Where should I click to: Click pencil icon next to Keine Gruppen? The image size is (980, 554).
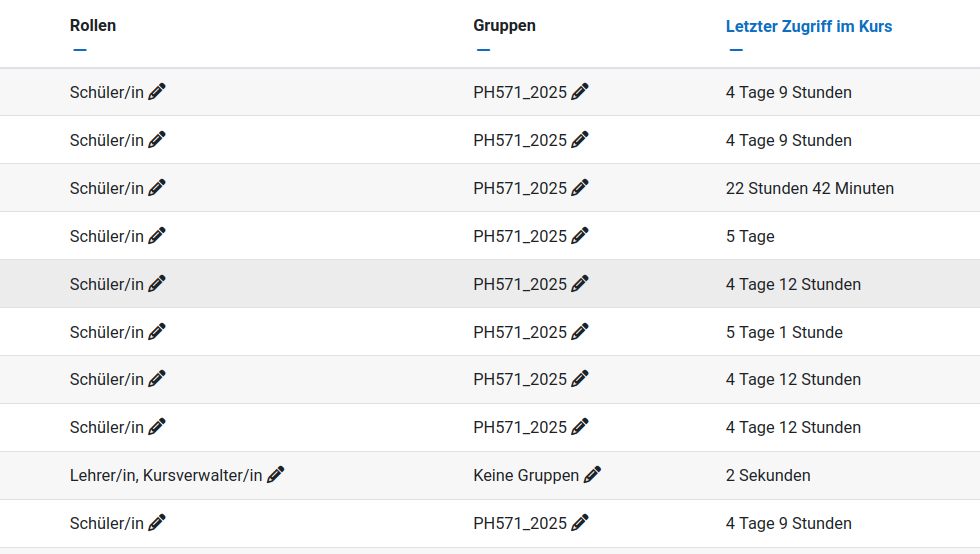592,474
